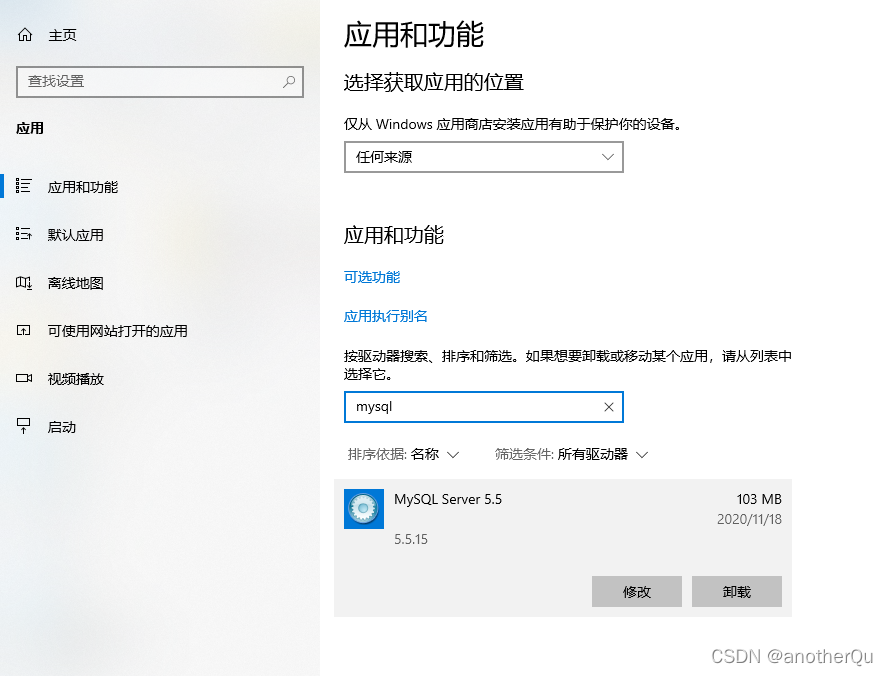The height and width of the screenshot is (676, 888).
Task: Click the version text 5.5.15
Action: click(x=411, y=539)
